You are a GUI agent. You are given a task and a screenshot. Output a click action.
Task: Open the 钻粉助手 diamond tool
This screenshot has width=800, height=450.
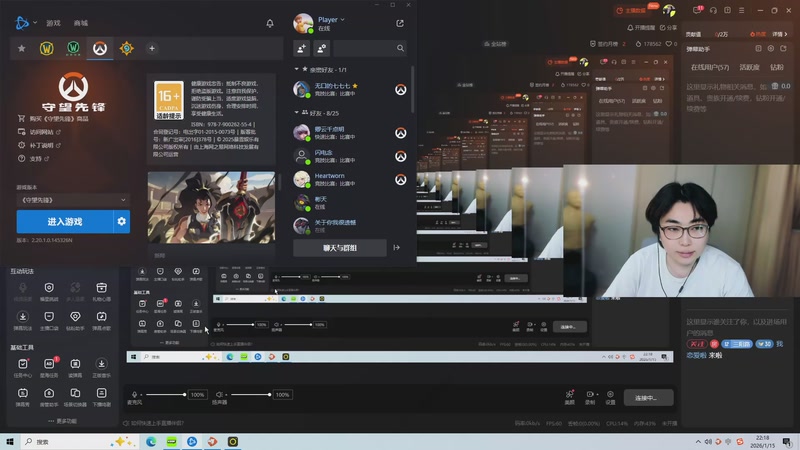75,320
